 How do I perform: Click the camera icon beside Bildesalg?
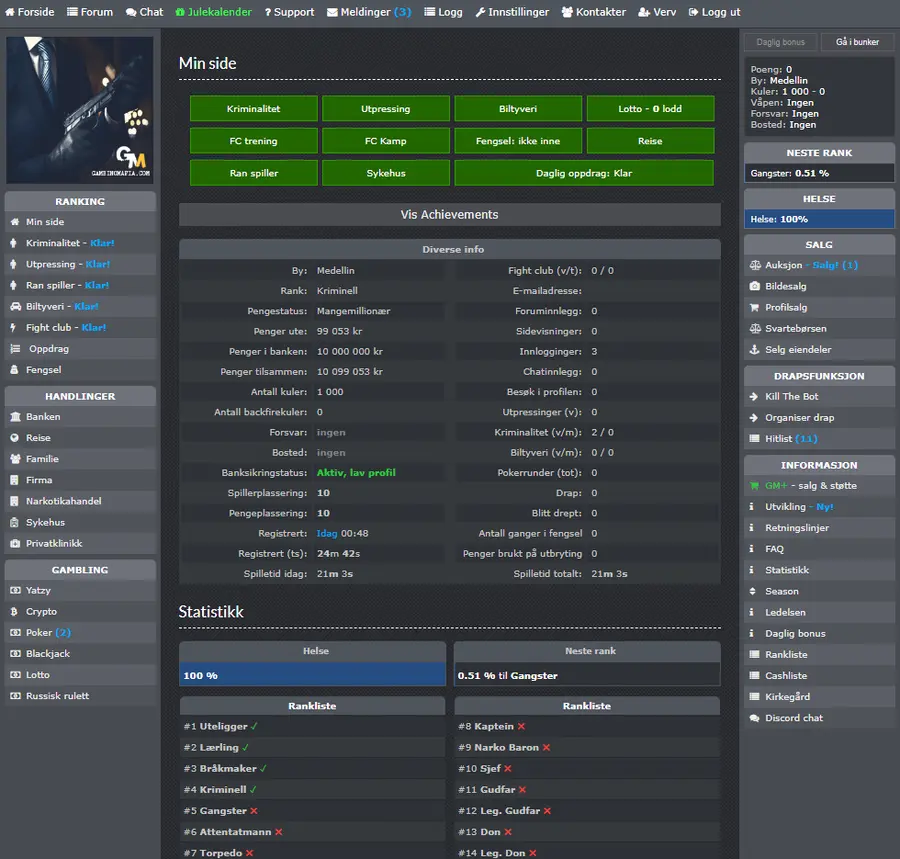[755, 286]
